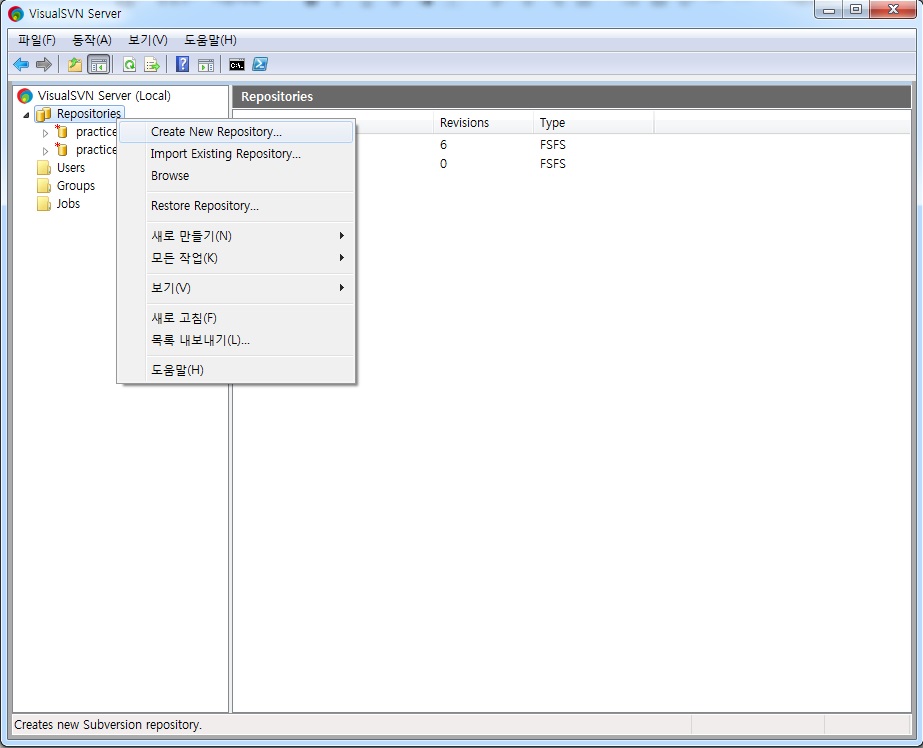
Task: Click the VisualSVN logo icon in the tree root
Action: [x=25, y=95]
